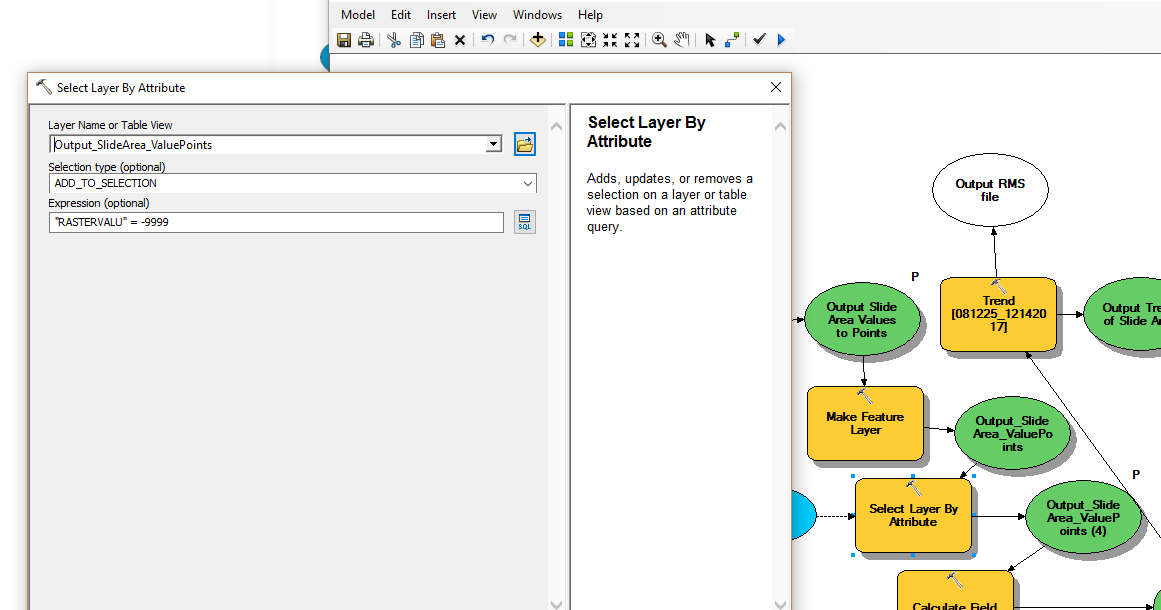Click the 'Layer Name or Table View' label
1161x610 pixels.
(110, 125)
